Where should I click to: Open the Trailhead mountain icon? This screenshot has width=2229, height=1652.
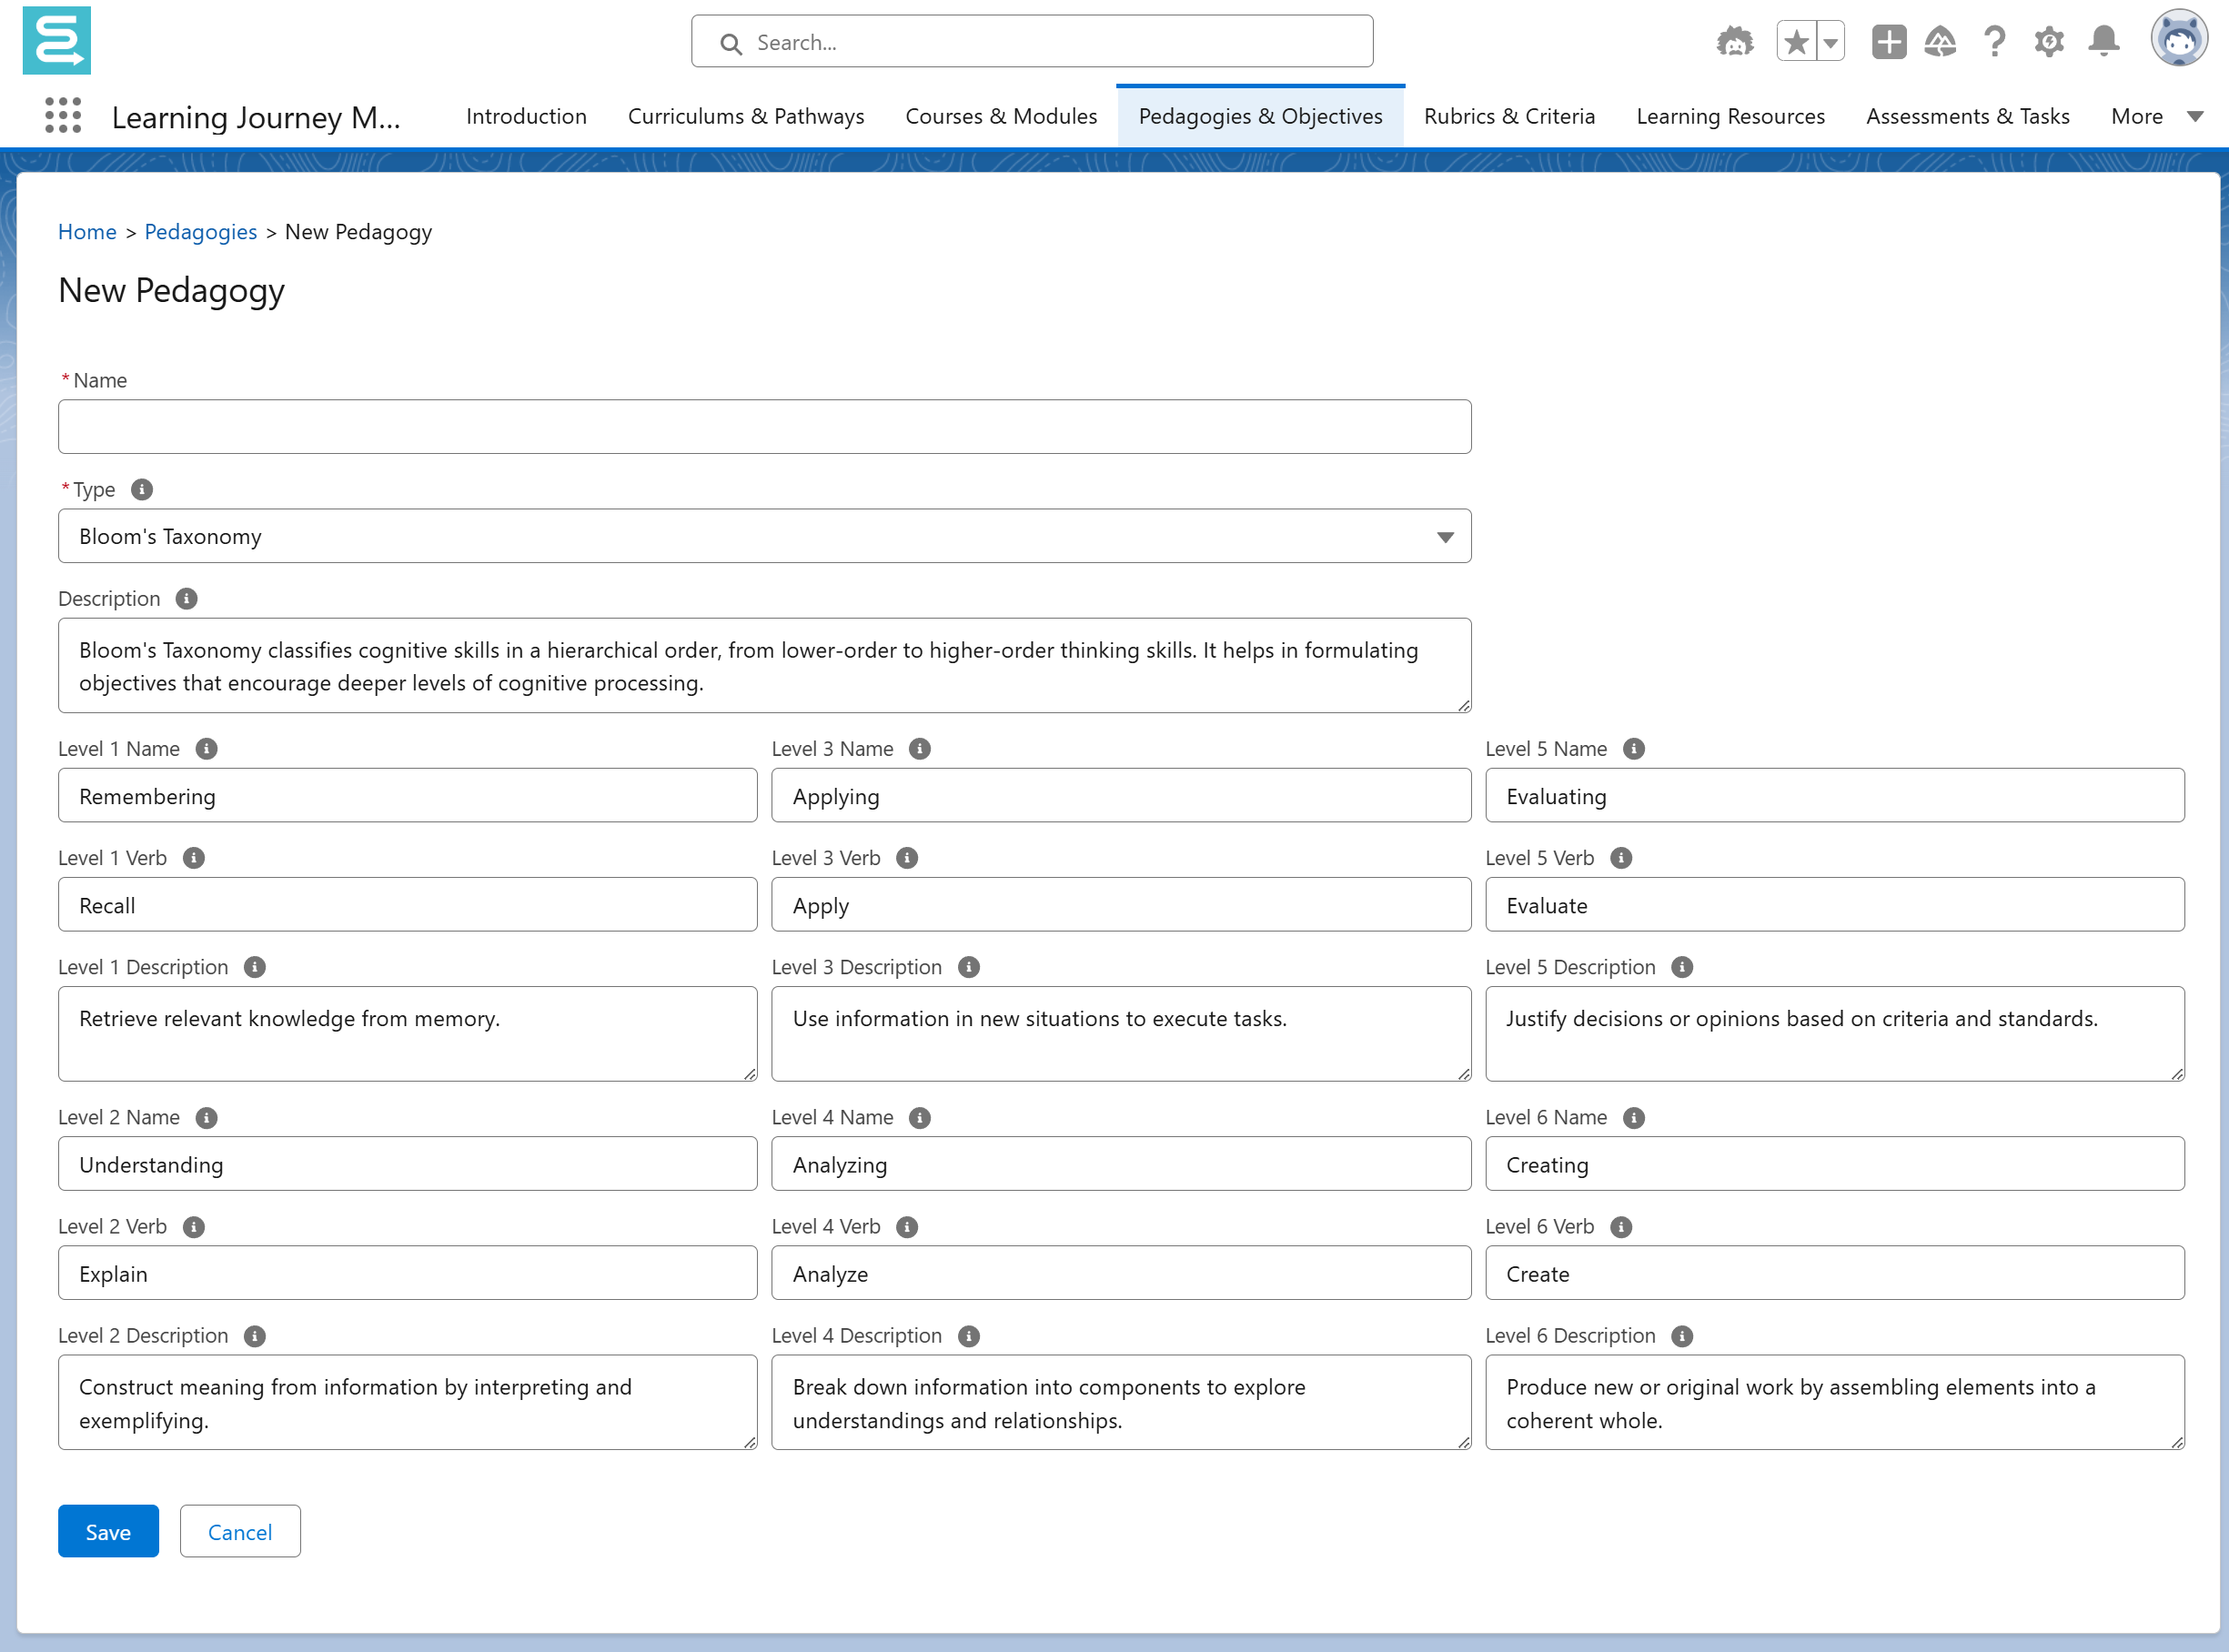(1940, 42)
